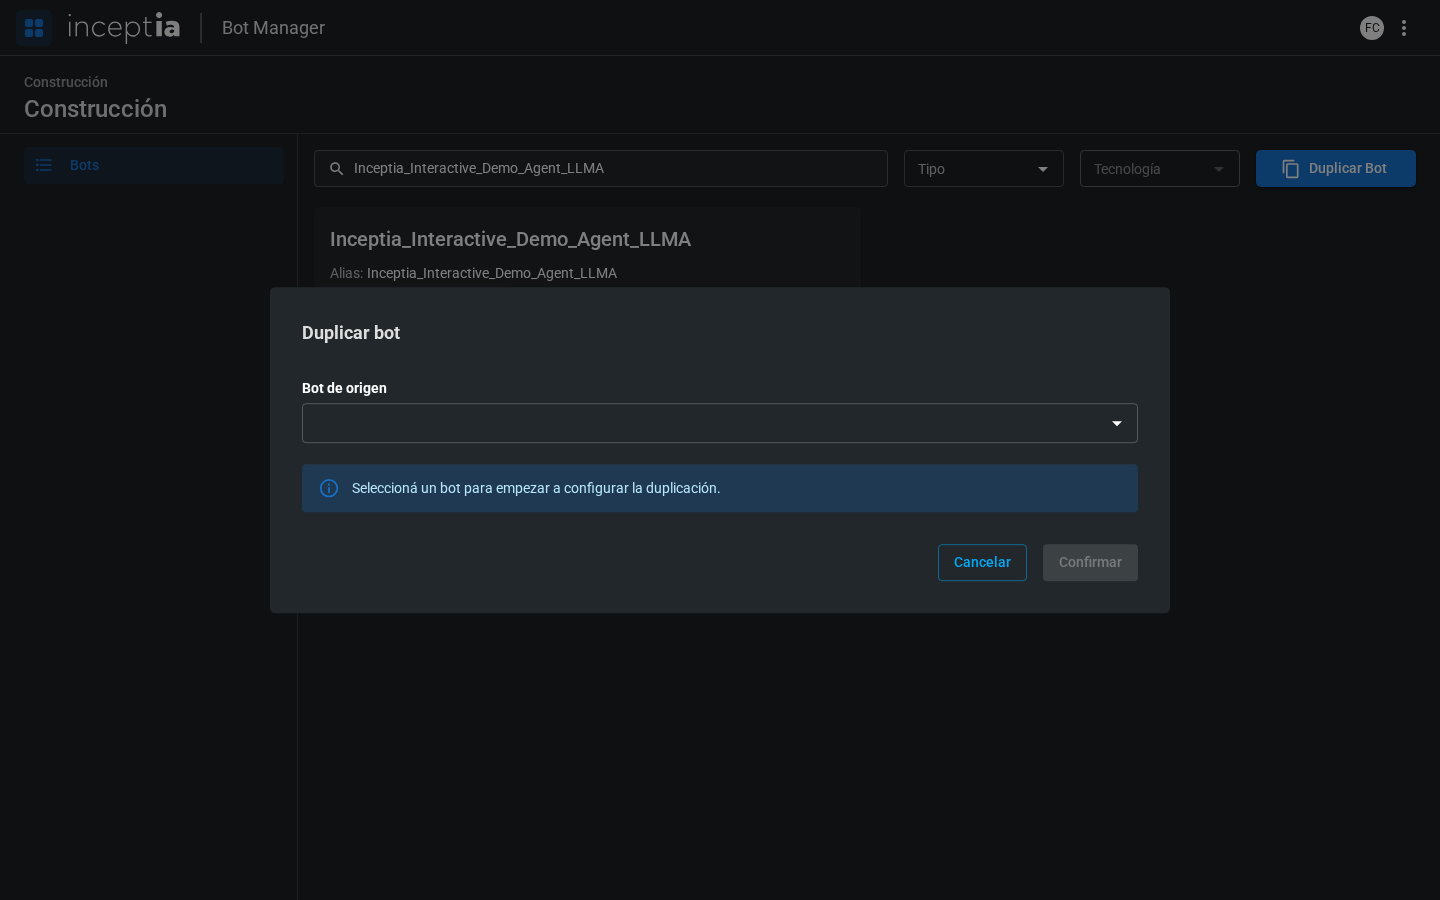This screenshot has width=1440, height=900.
Task: Click the Construcción page heading
Action: (96, 109)
